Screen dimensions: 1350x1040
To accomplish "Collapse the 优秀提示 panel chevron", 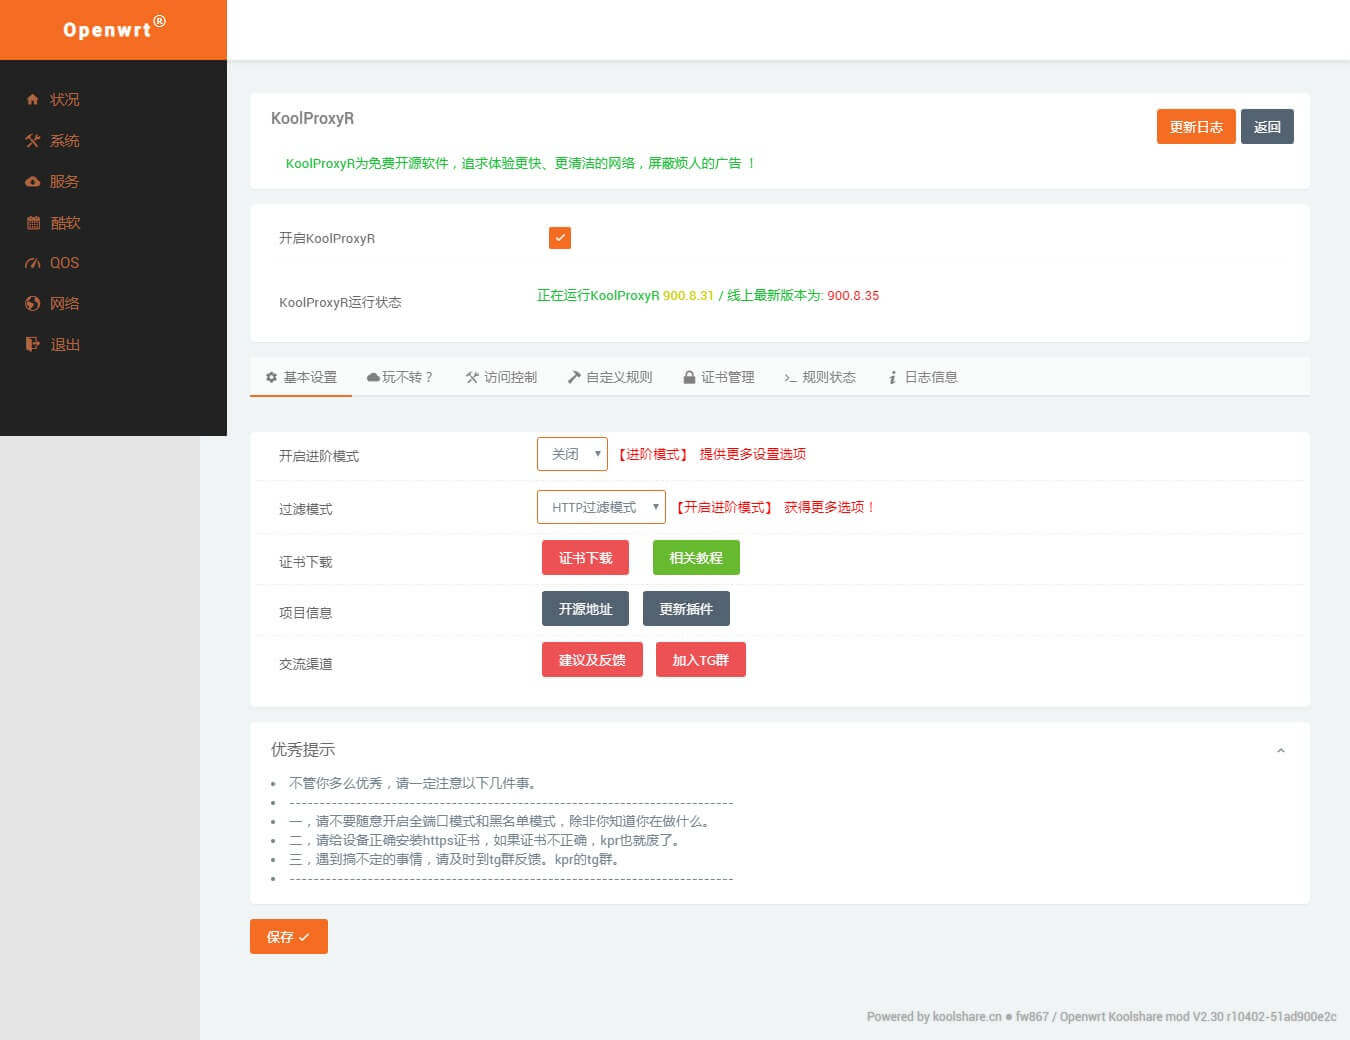I will (1280, 750).
